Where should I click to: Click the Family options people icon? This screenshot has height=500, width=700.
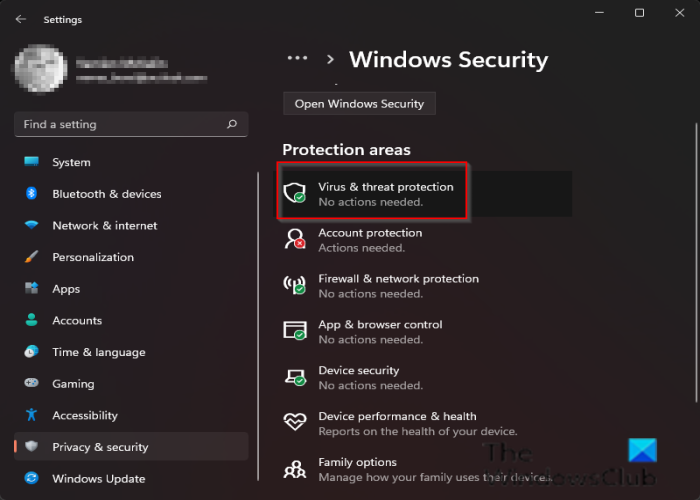(x=294, y=468)
